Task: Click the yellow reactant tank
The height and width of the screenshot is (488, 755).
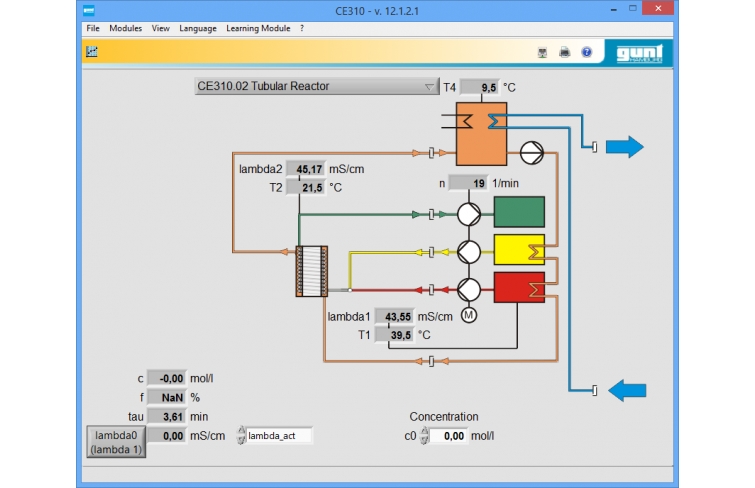Action: click(519, 250)
